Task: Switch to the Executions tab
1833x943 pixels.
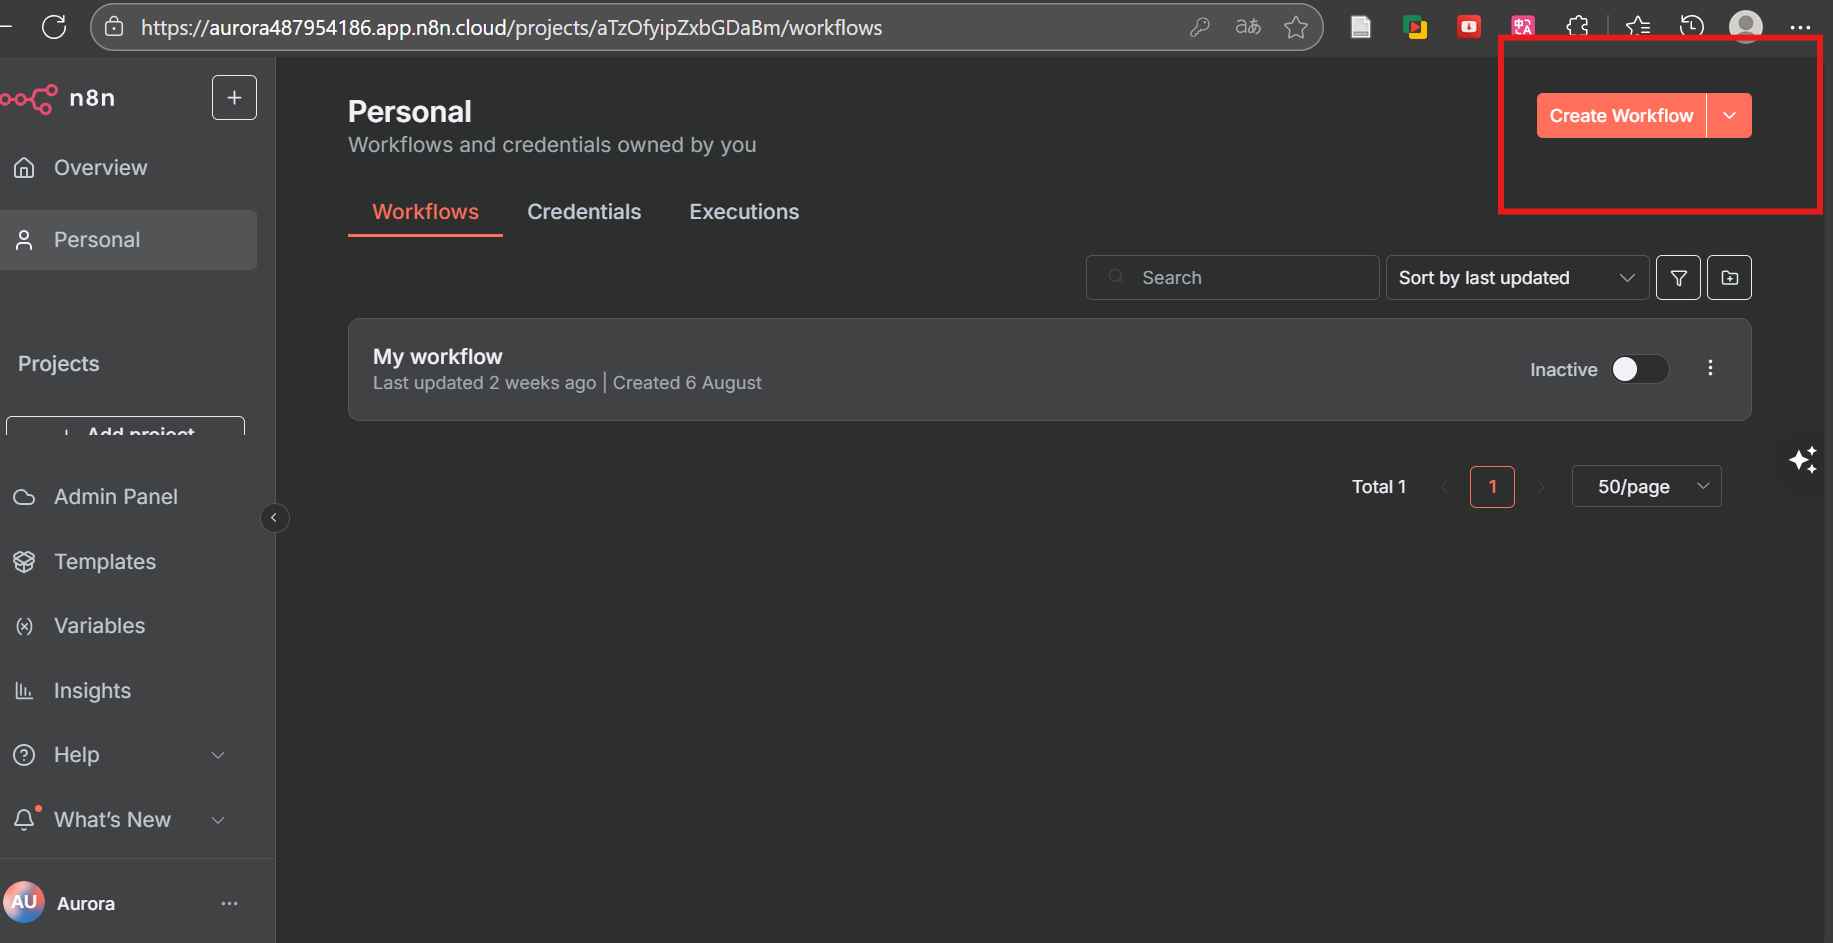Action: (744, 212)
